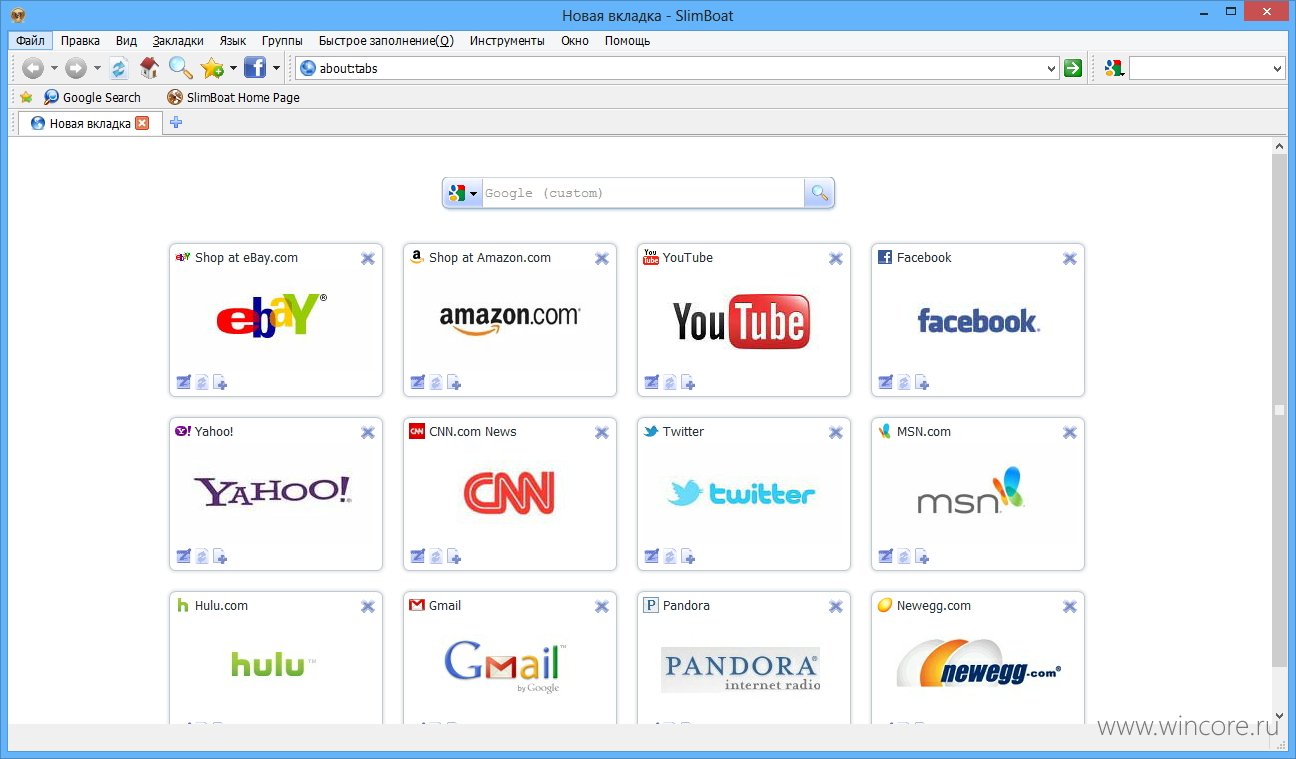Reload the page with the refresh icon
Viewport: 1296px width, 759px height.
click(x=119, y=68)
